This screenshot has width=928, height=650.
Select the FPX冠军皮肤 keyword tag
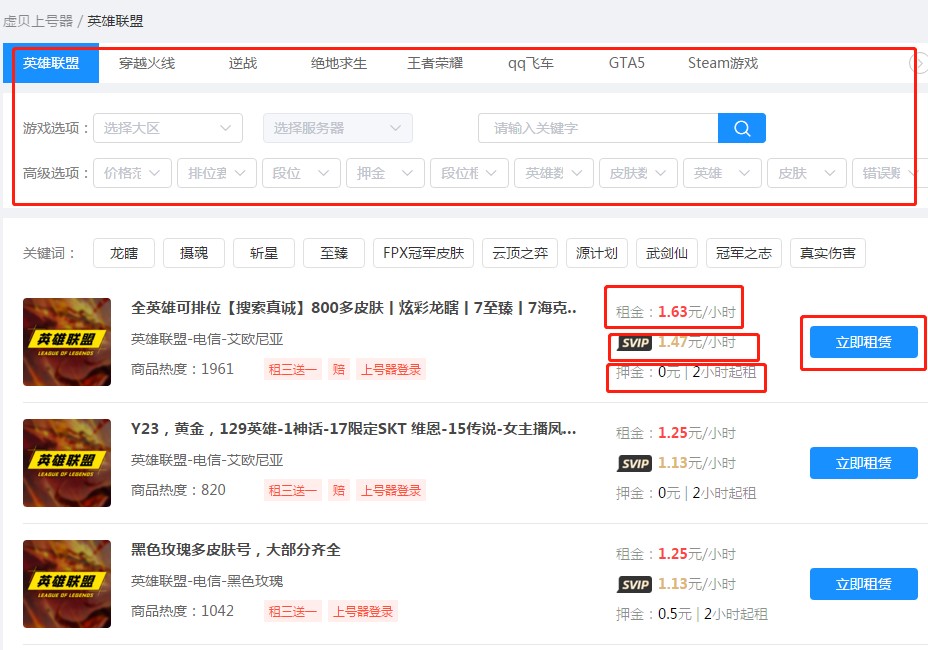423,253
